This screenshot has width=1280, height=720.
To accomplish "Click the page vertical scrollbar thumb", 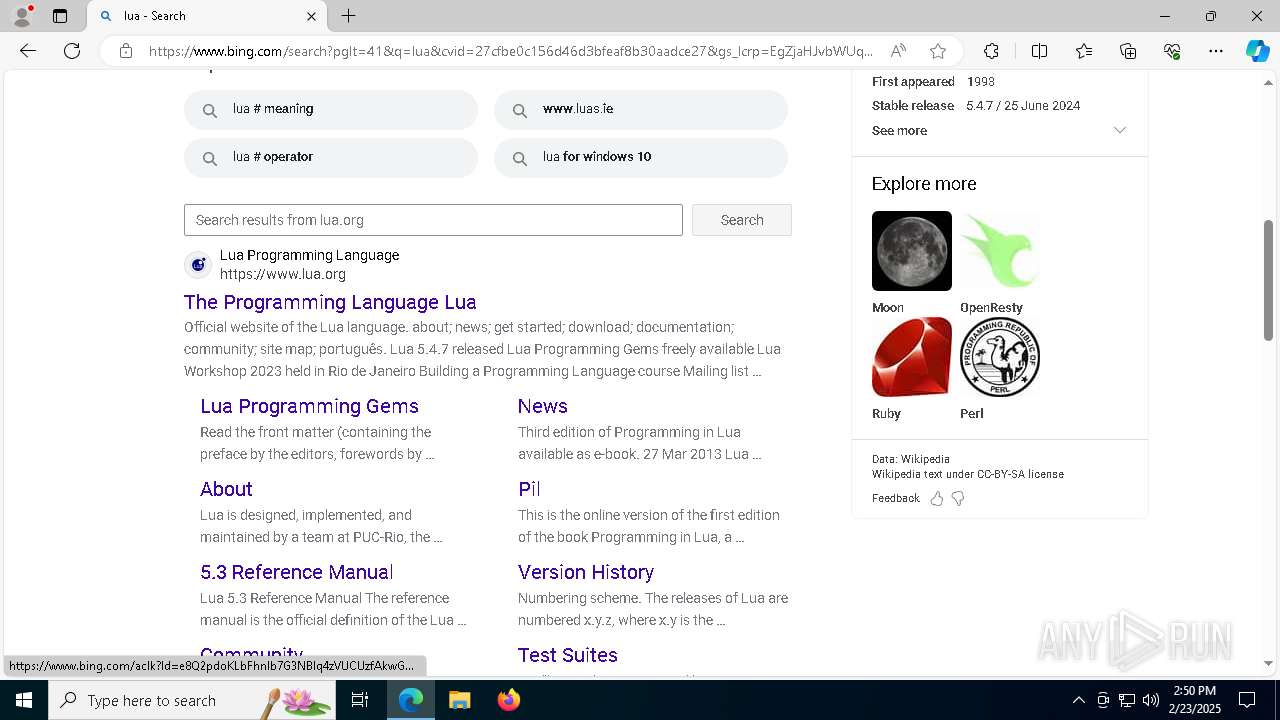I will [x=1269, y=280].
